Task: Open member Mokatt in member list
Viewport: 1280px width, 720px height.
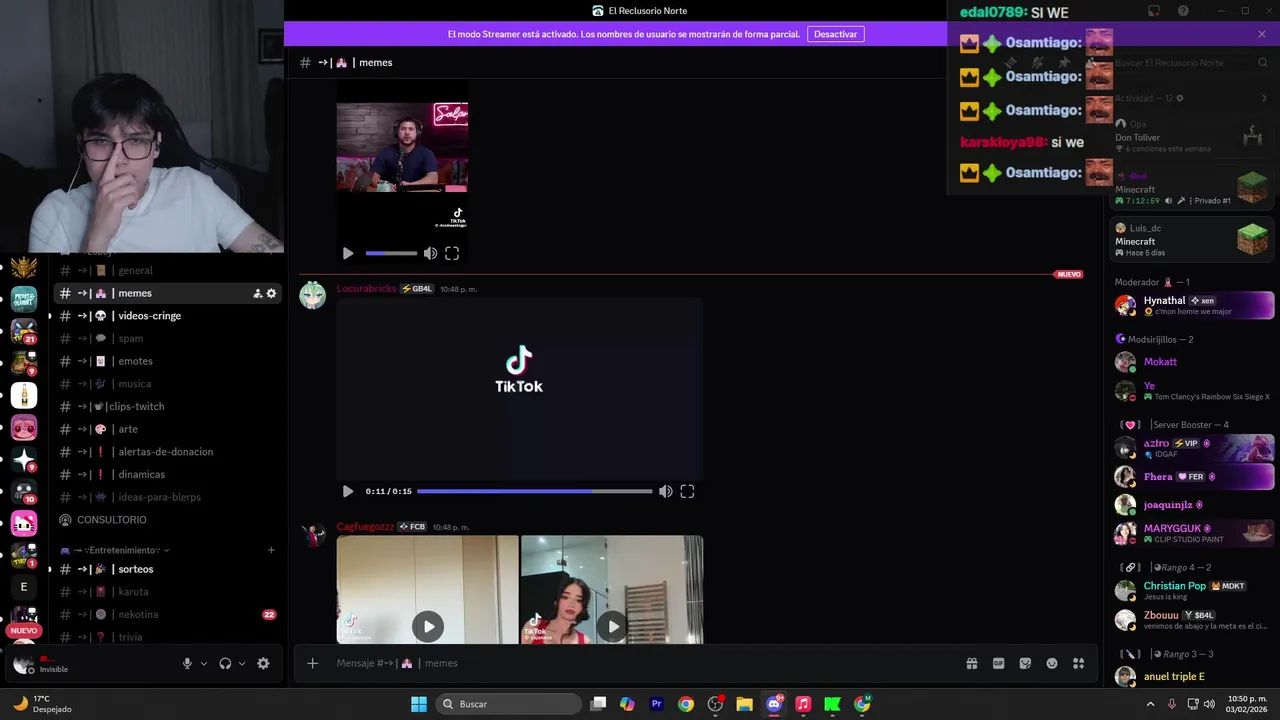Action: click(1194, 362)
